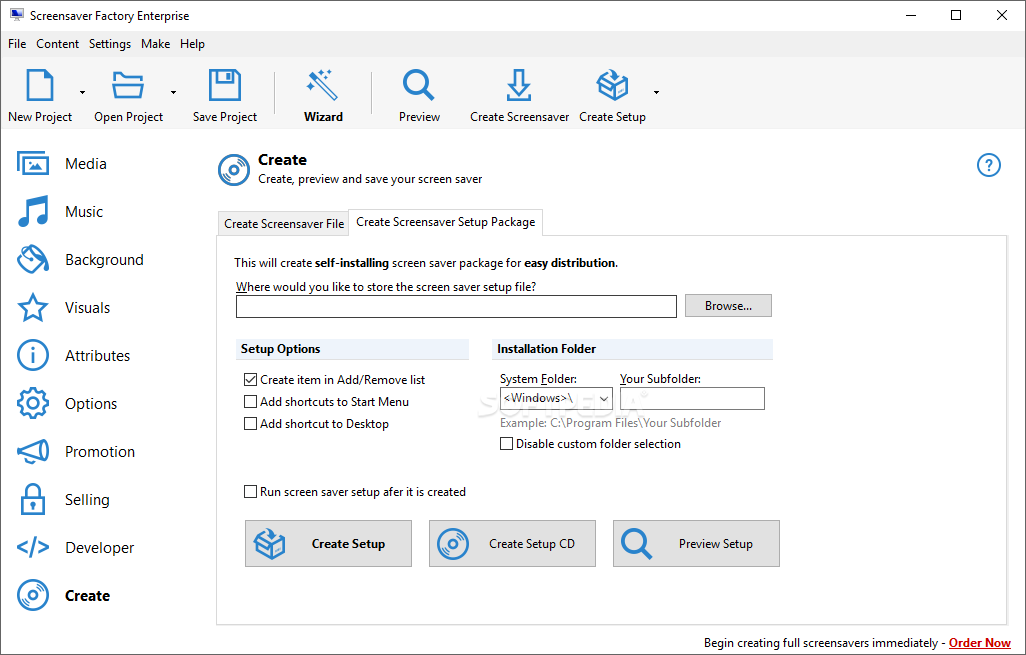The height and width of the screenshot is (655, 1026).
Task: Click the Open Project folder icon
Action: (128, 85)
